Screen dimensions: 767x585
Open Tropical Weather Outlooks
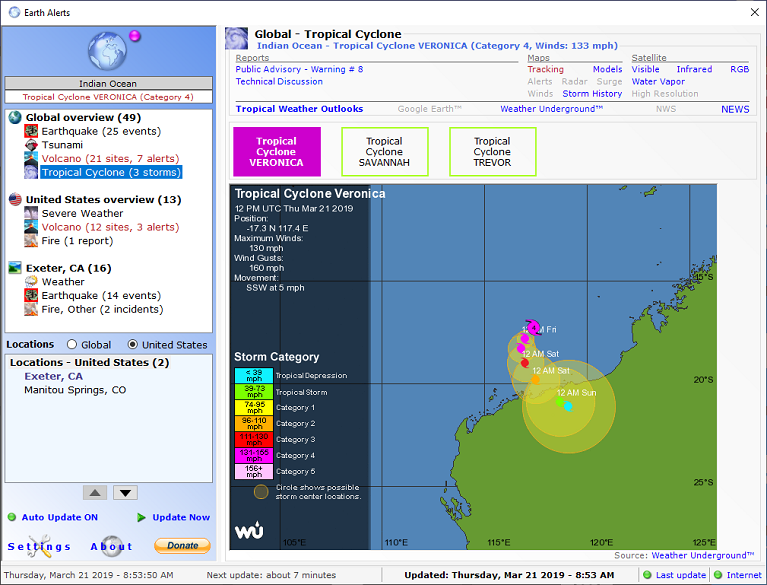(299, 109)
